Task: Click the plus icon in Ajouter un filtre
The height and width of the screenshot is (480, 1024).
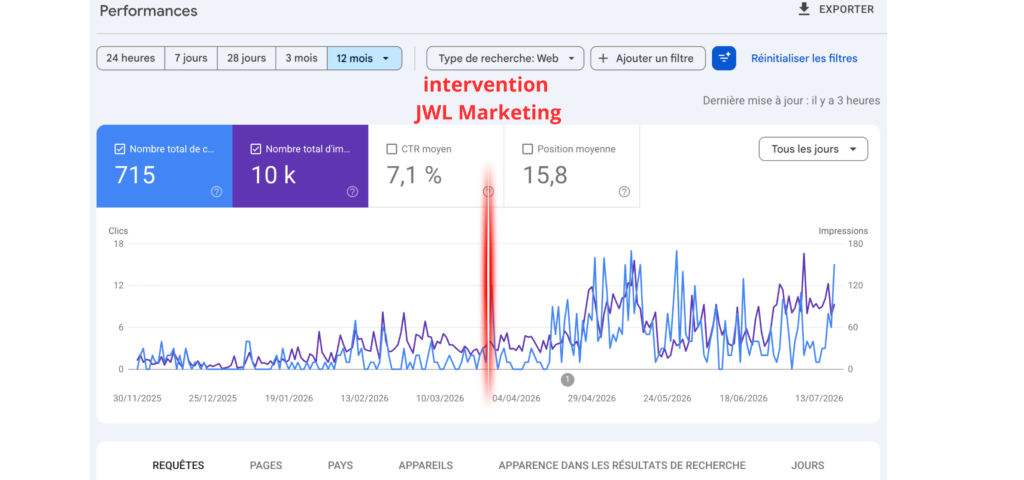Action: 603,58
